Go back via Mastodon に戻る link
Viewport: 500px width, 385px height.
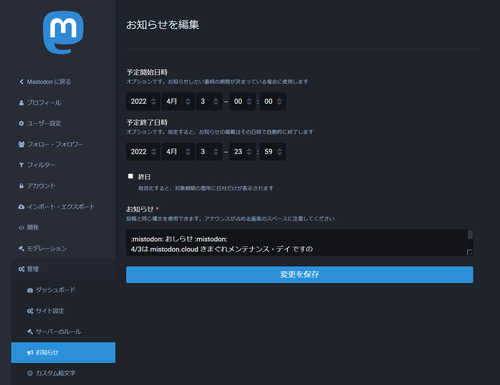[x=63, y=82]
